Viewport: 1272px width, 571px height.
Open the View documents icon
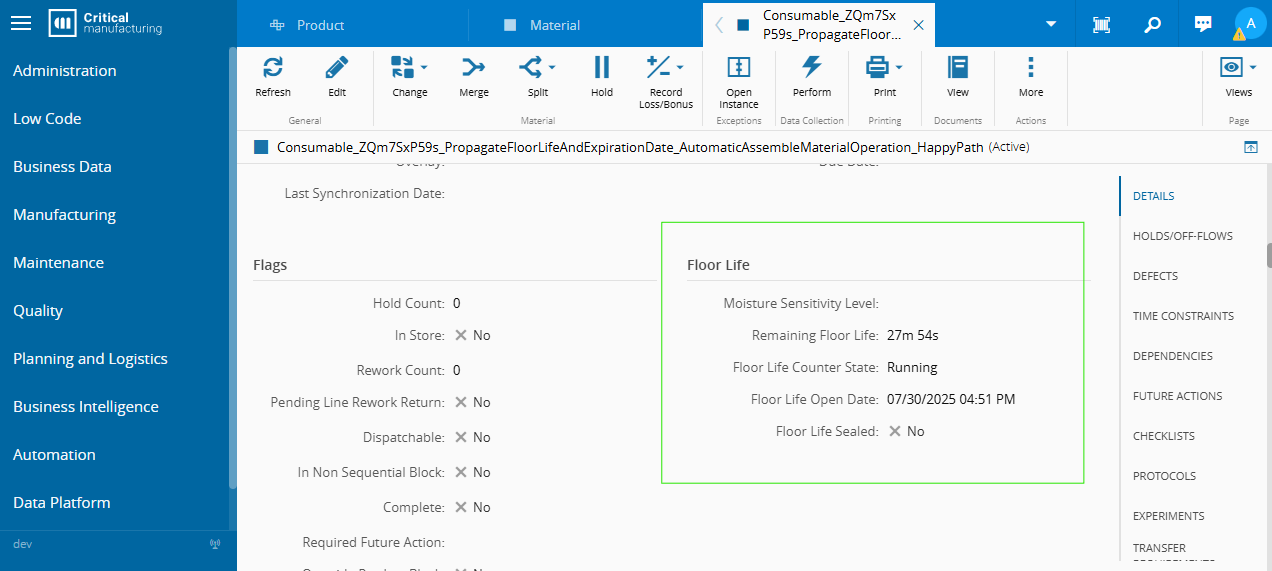tap(957, 68)
